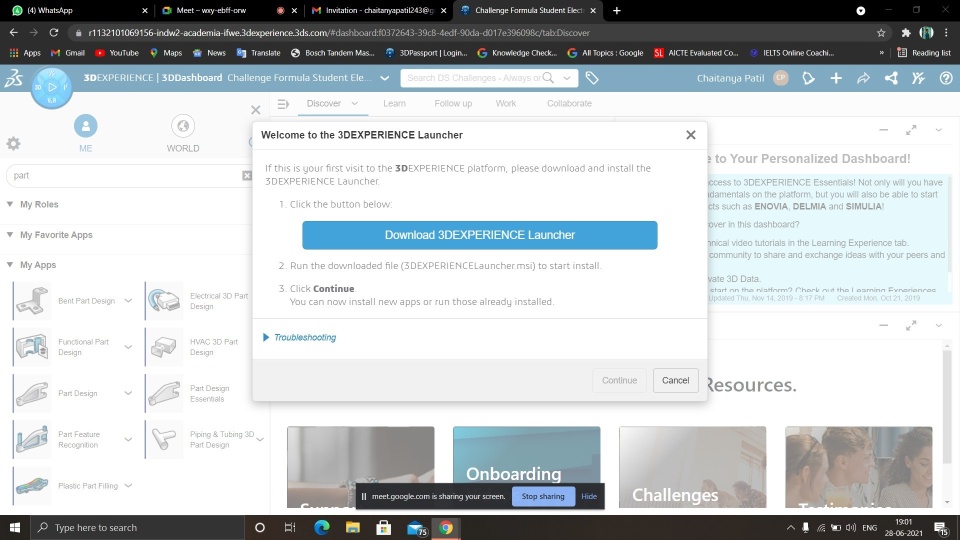Open Part Design dropdown chevron
The width and height of the screenshot is (960, 540).
(128, 393)
